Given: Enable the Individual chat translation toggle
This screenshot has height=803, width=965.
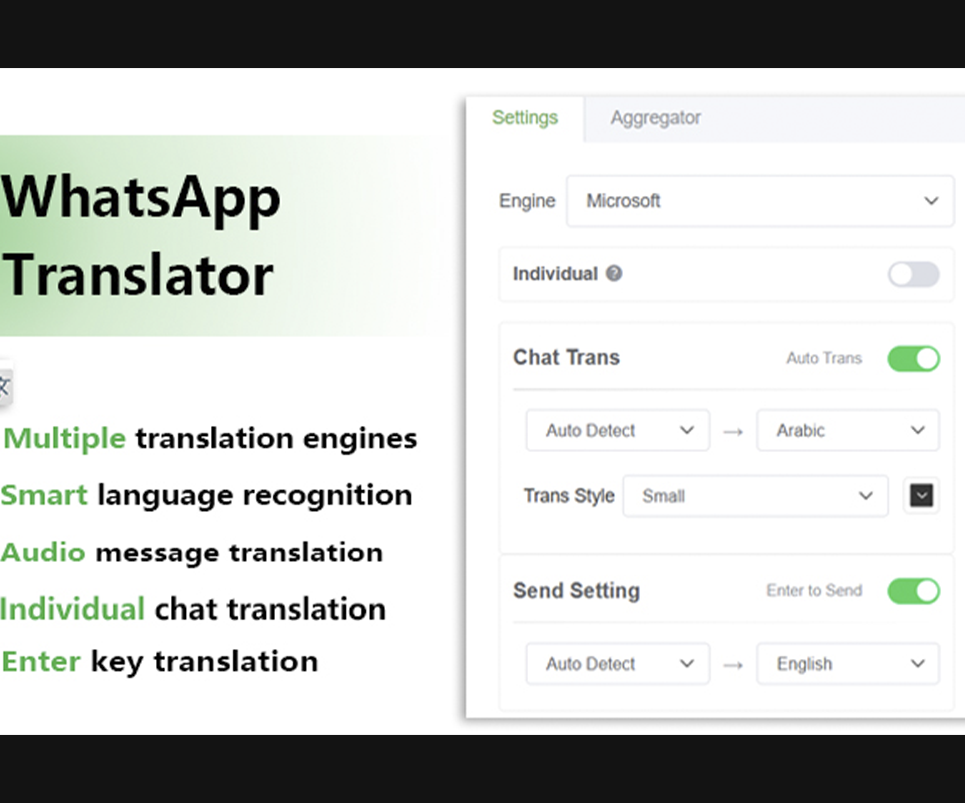Looking at the screenshot, I should pyautogui.click(x=913, y=274).
